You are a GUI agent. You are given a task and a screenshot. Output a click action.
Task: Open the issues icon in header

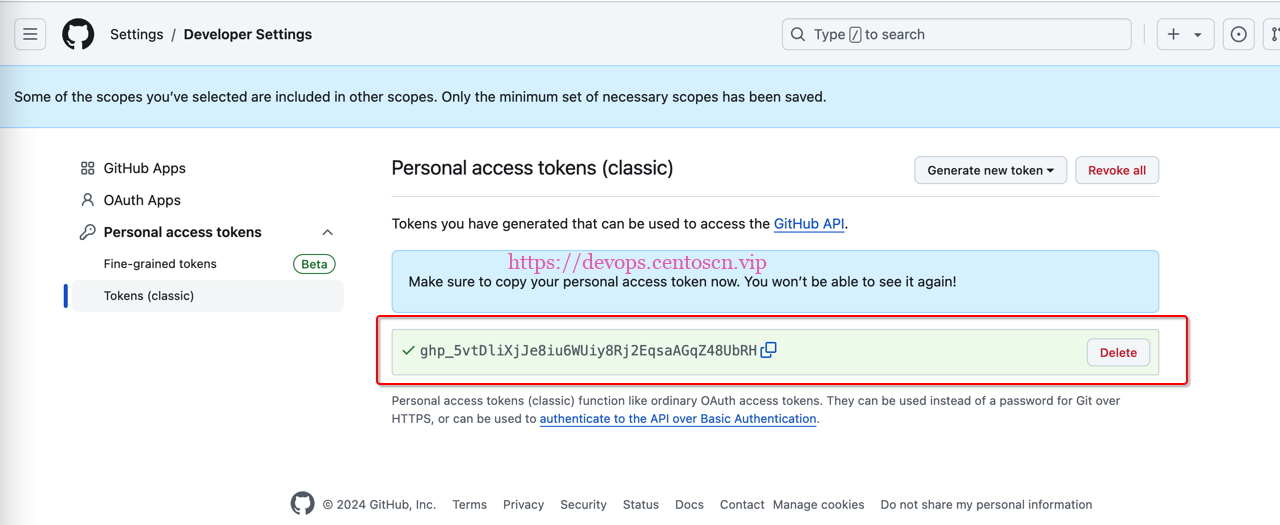click(x=1238, y=34)
